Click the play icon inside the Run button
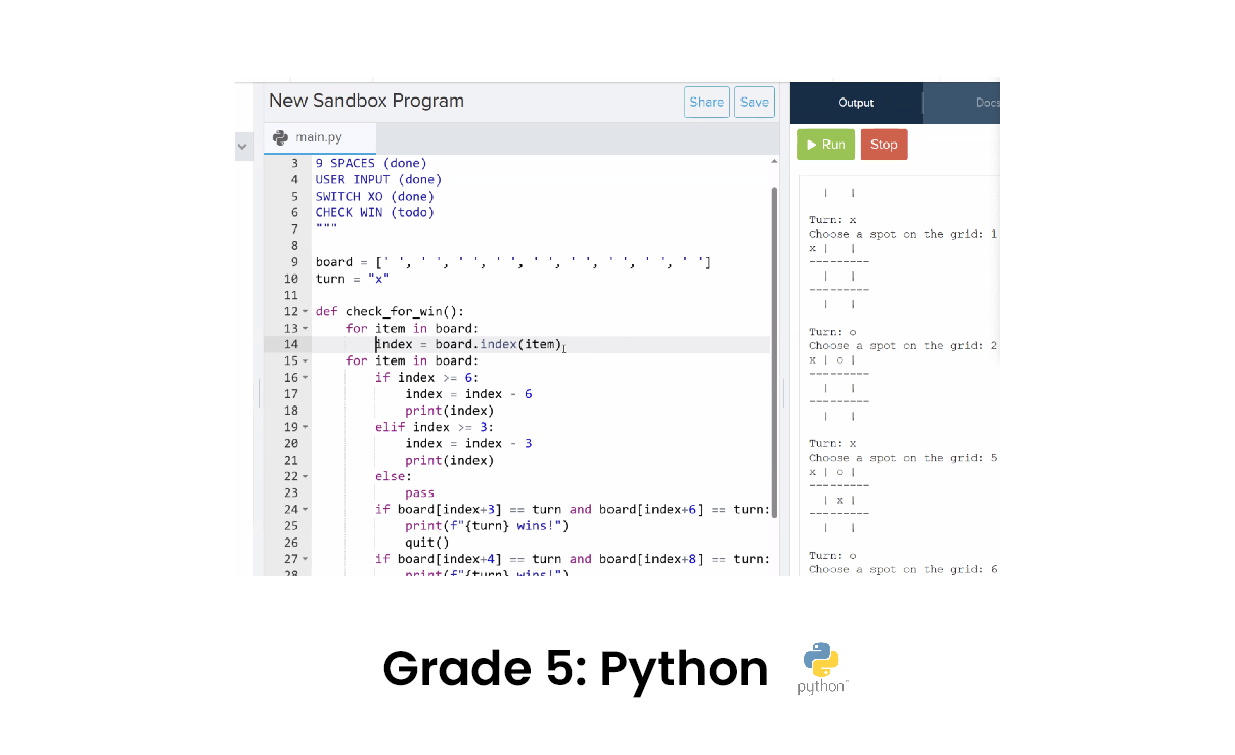 click(x=812, y=144)
